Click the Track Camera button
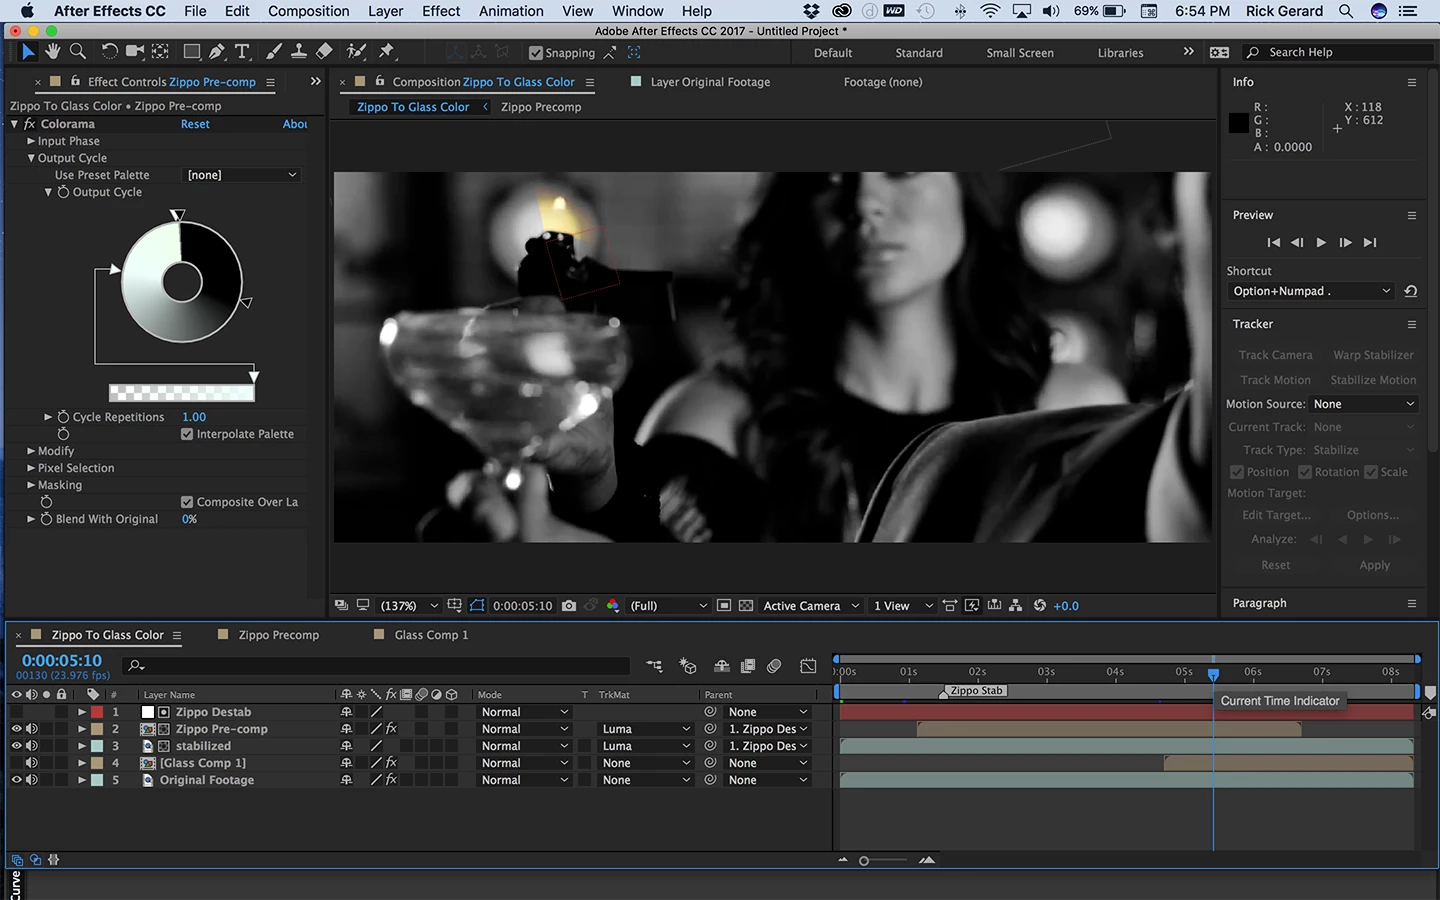The width and height of the screenshot is (1440, 900). (1275, 355)
